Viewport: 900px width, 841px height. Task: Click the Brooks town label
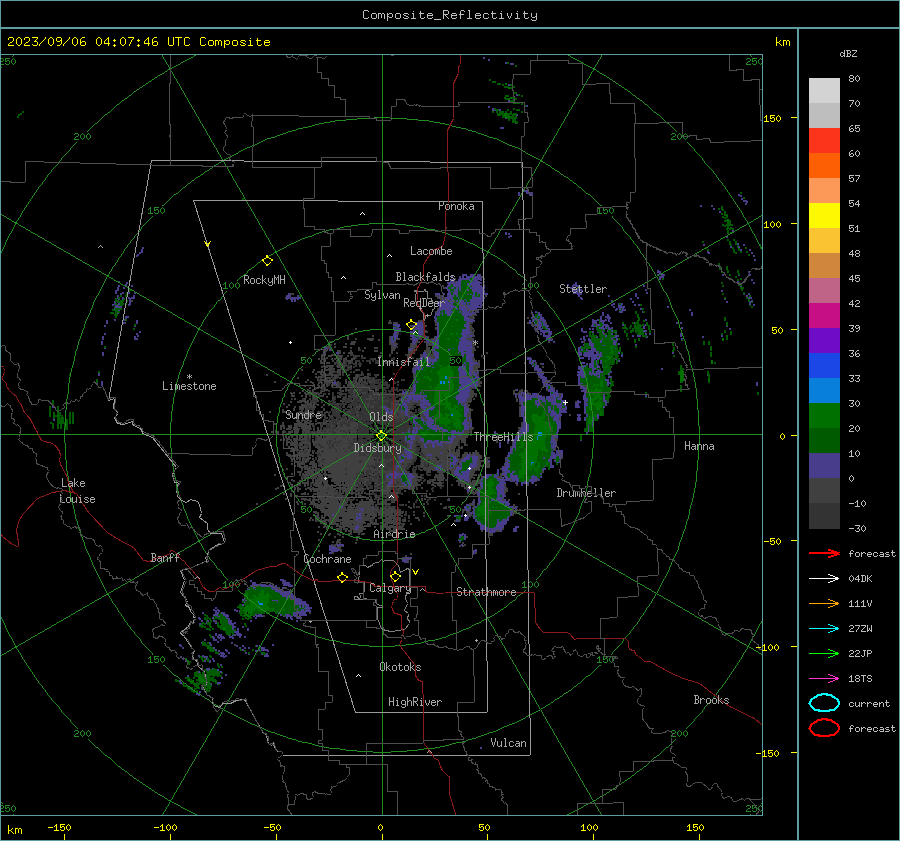[711, 700]
